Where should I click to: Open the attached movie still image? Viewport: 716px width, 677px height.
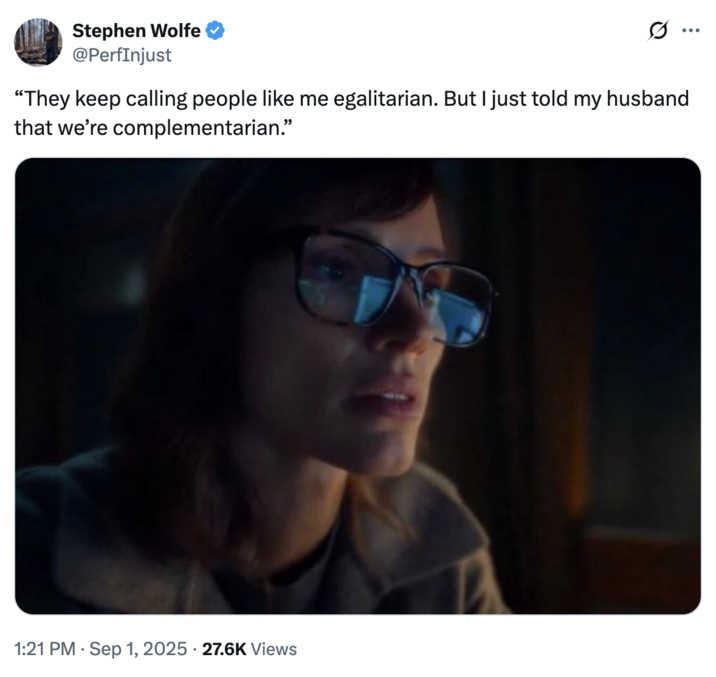pos(358,386)
